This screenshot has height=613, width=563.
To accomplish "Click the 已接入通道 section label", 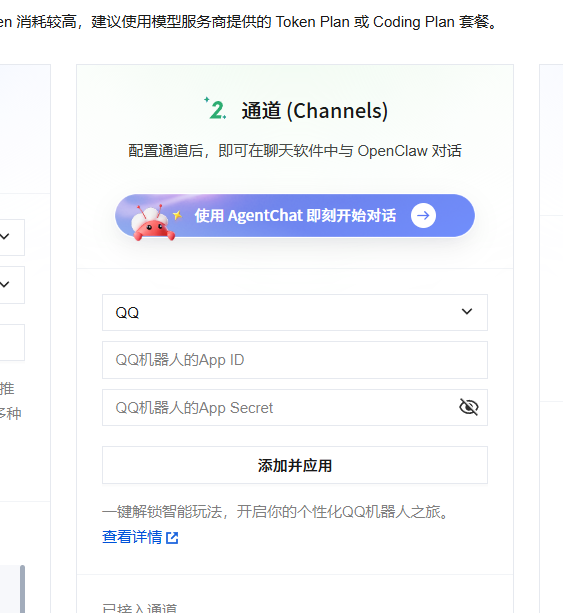I will (140, 608).
